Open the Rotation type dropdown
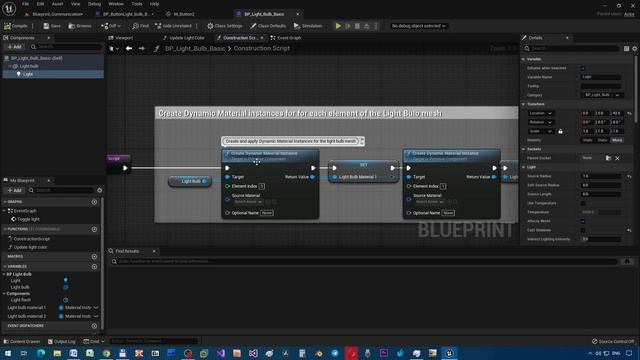 541,122
